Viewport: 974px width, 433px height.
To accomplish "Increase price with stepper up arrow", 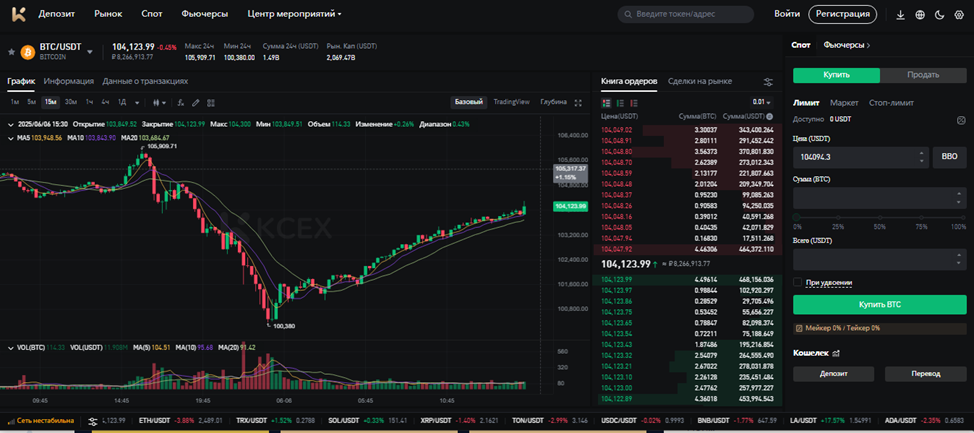I will pos(921,153).
